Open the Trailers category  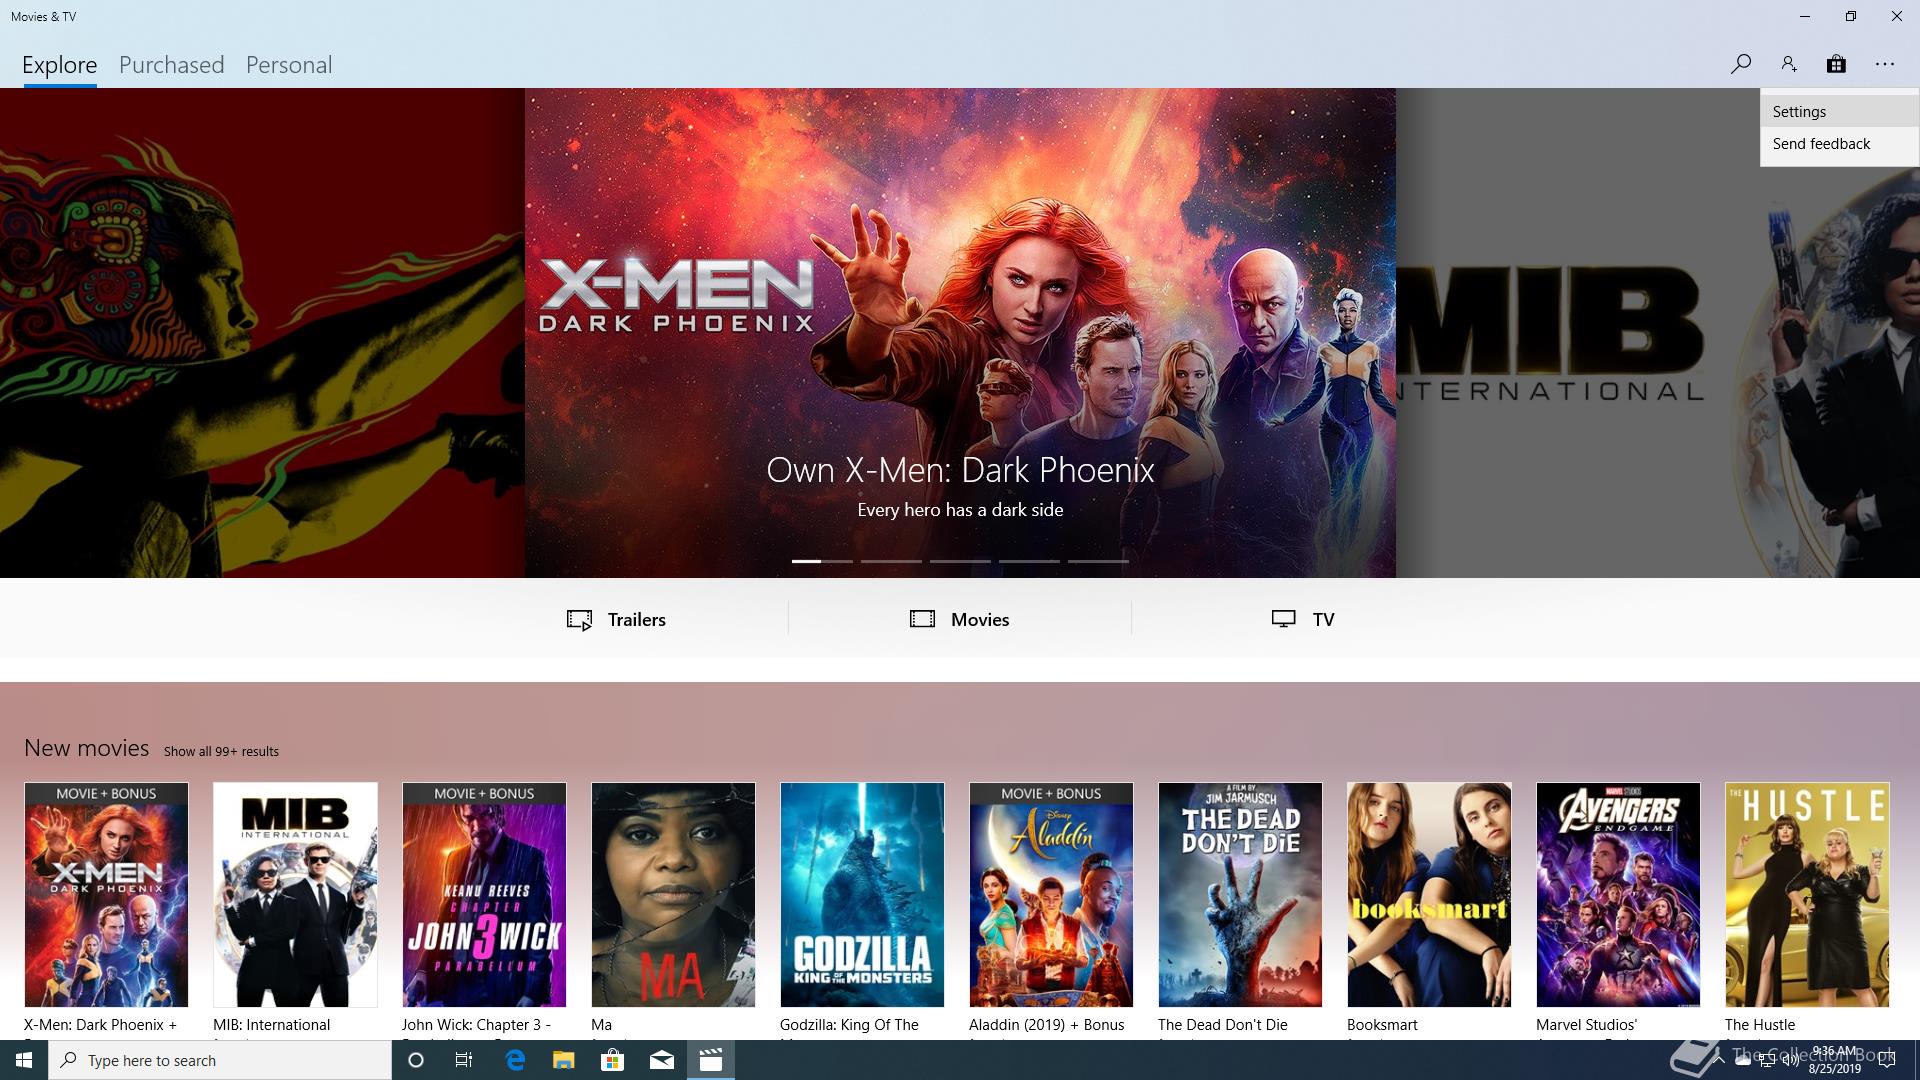pos(616,619)
